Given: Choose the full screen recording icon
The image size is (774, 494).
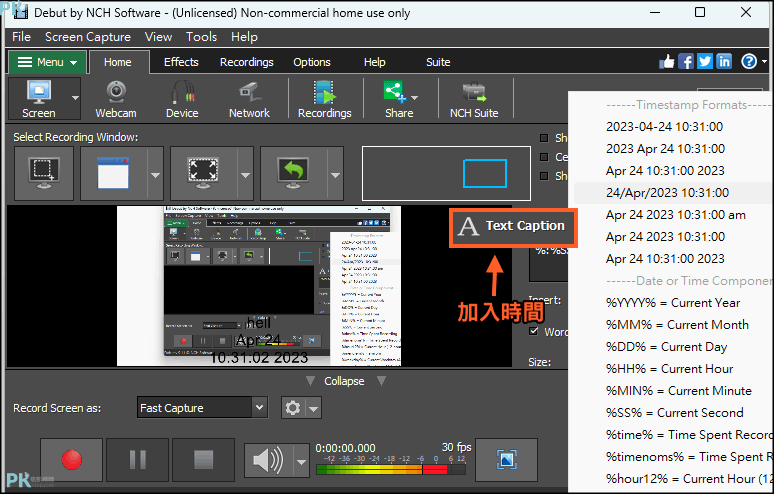Looking at the screenshot, I should click(x=203, y=174).
